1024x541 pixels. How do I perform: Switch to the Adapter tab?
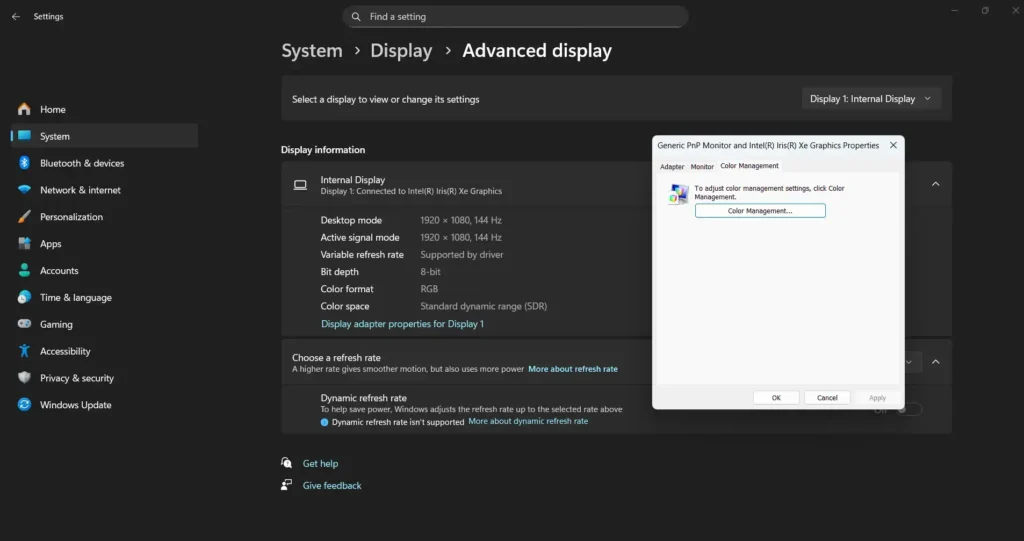tap(672, 167)
